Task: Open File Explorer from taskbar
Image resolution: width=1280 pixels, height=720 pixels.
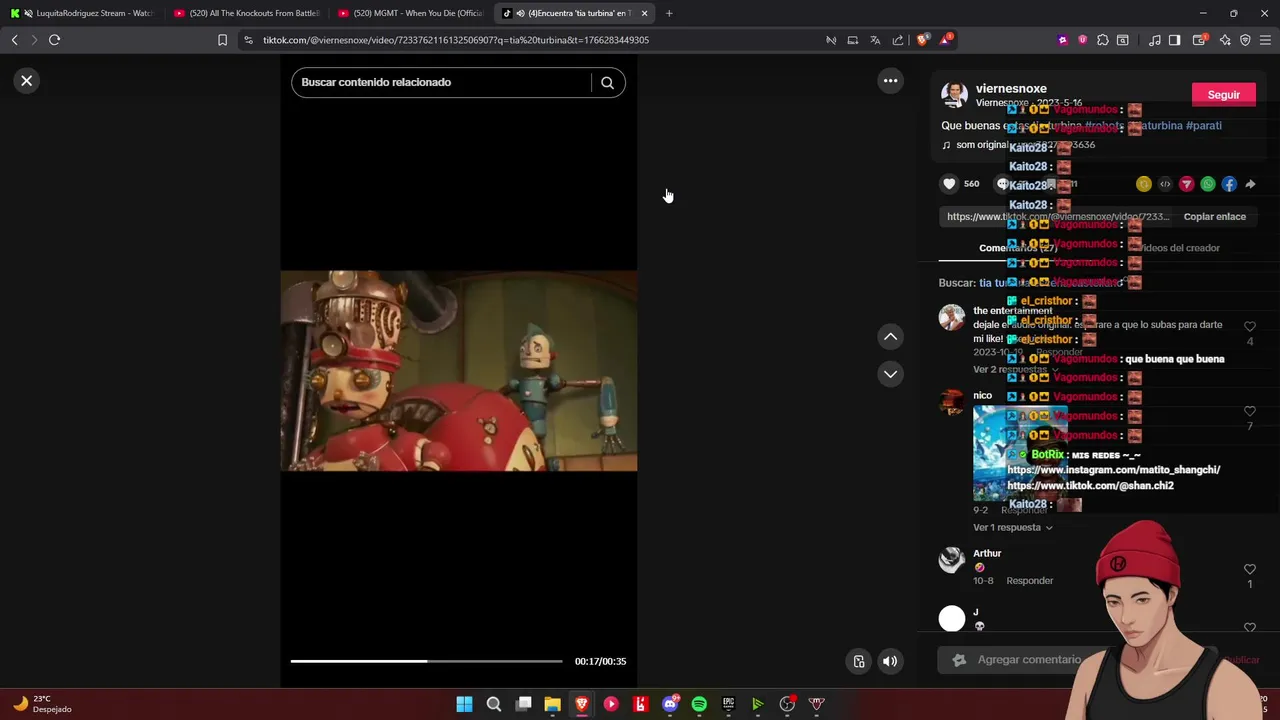Action: pos(552,704)
